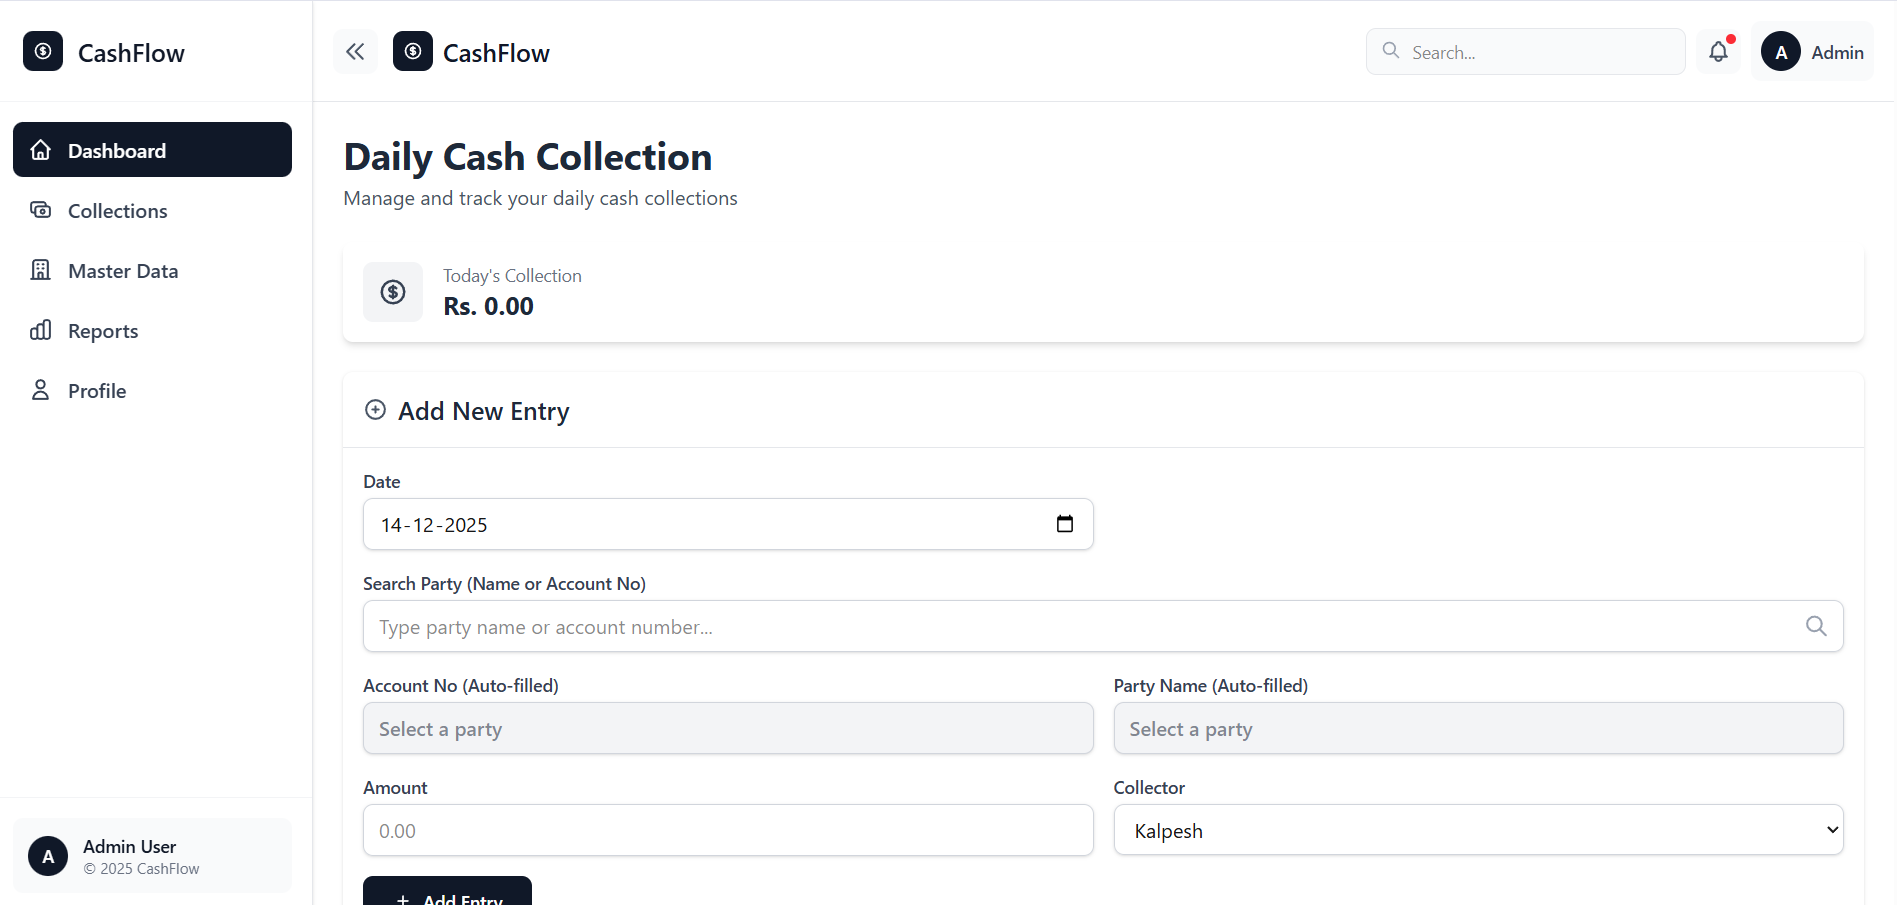Image resolution: width=1897 pixels, height=905 pixels.
Task: Expand the Collector dropdown showing Kalpesh
Action: coord(1478,830)
